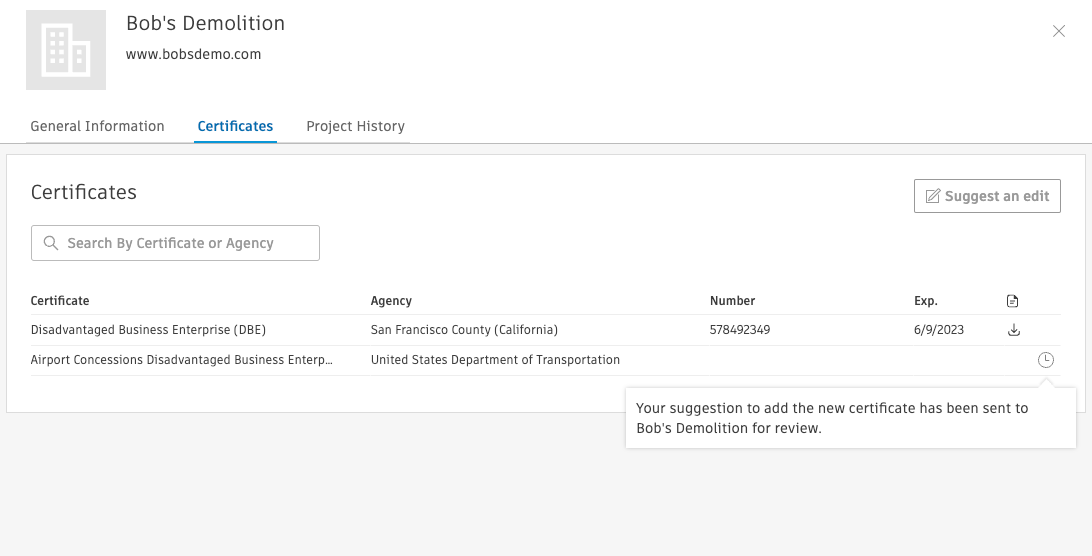Click the Certificate column header
Screen dimensions: 1092x556
[x=60, y=301]
